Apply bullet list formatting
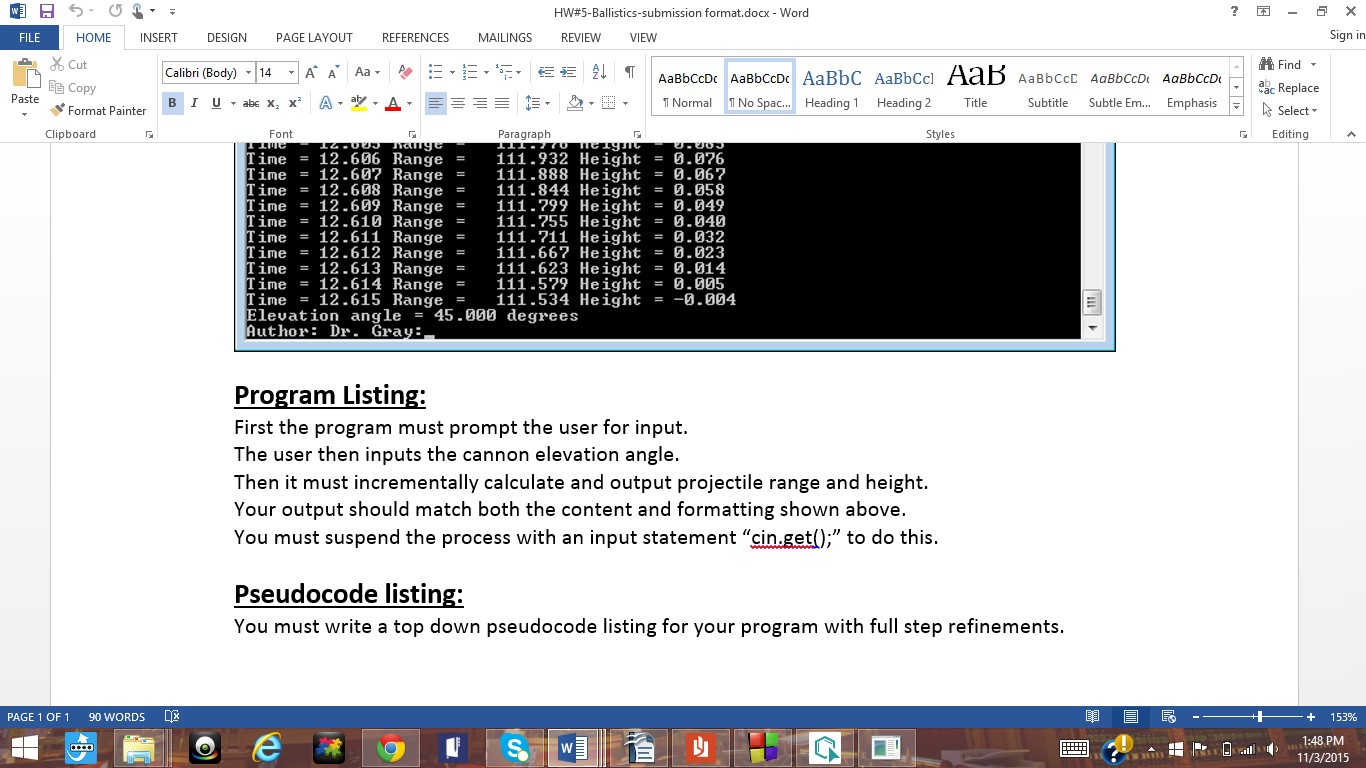The height and width of the screenshot is (768, 1366). click(x=435, y=73)
